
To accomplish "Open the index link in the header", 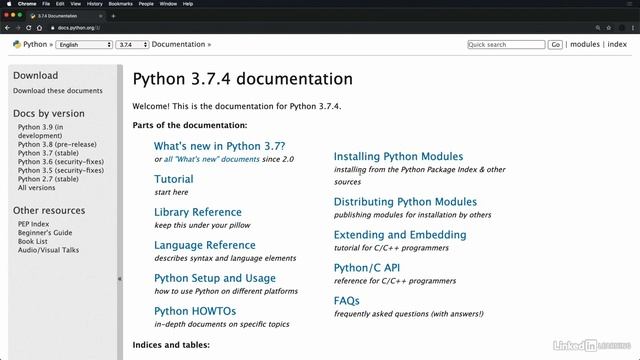I will coord(617,44).
